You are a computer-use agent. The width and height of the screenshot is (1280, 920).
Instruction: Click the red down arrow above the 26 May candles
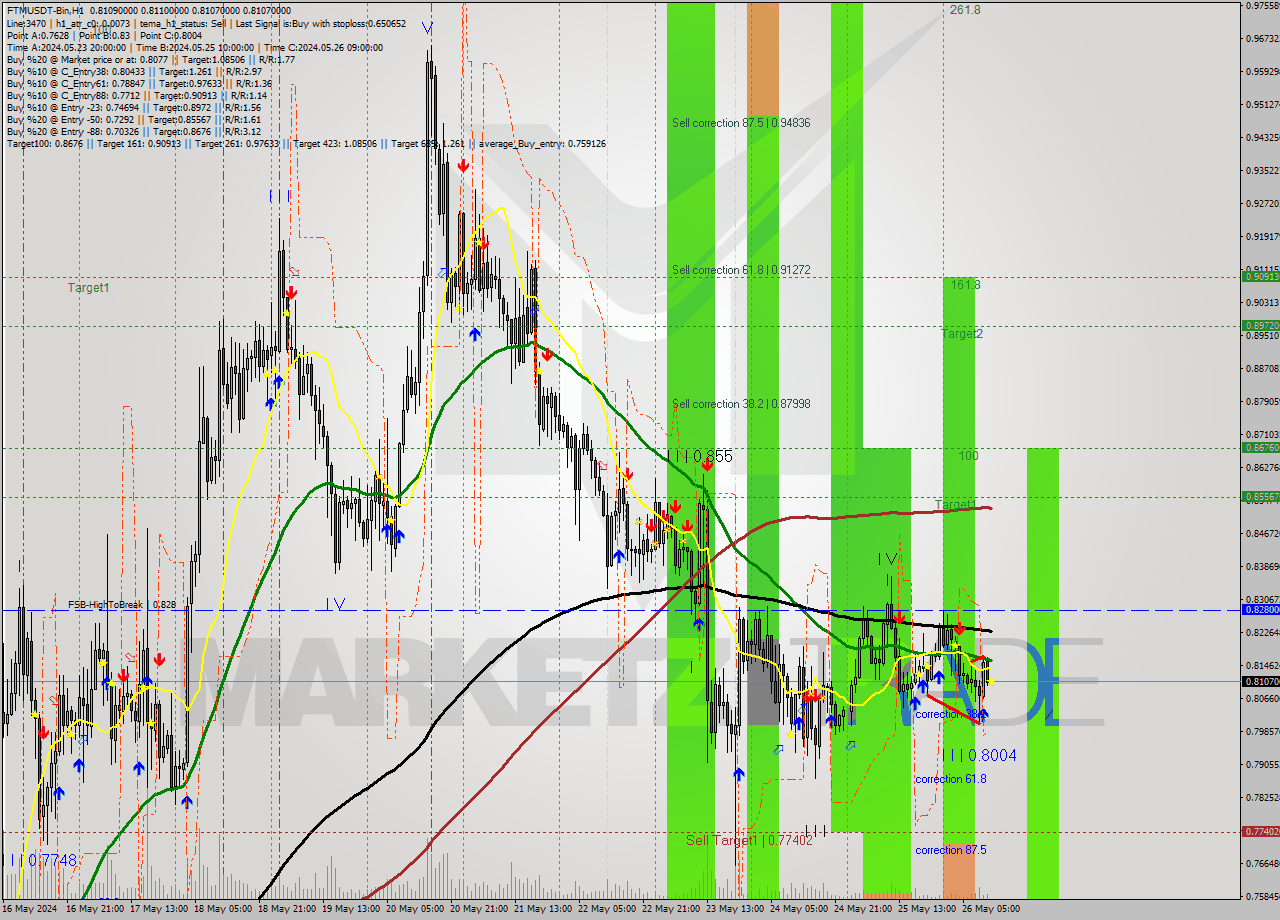pos(960,628)
